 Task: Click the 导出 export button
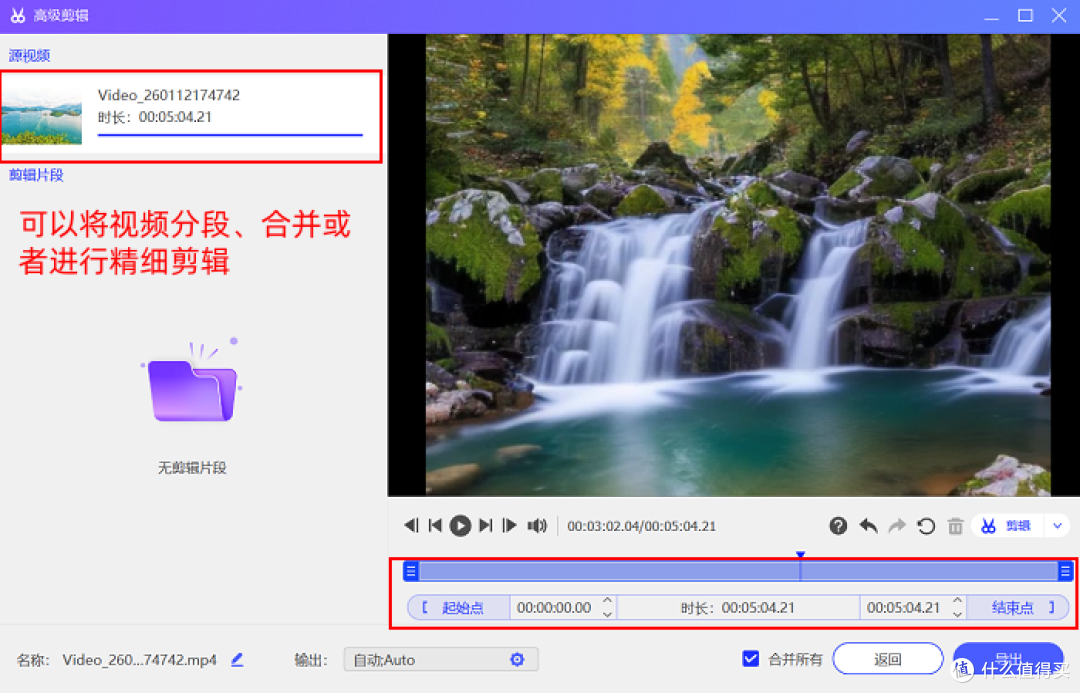(1008, 659)
